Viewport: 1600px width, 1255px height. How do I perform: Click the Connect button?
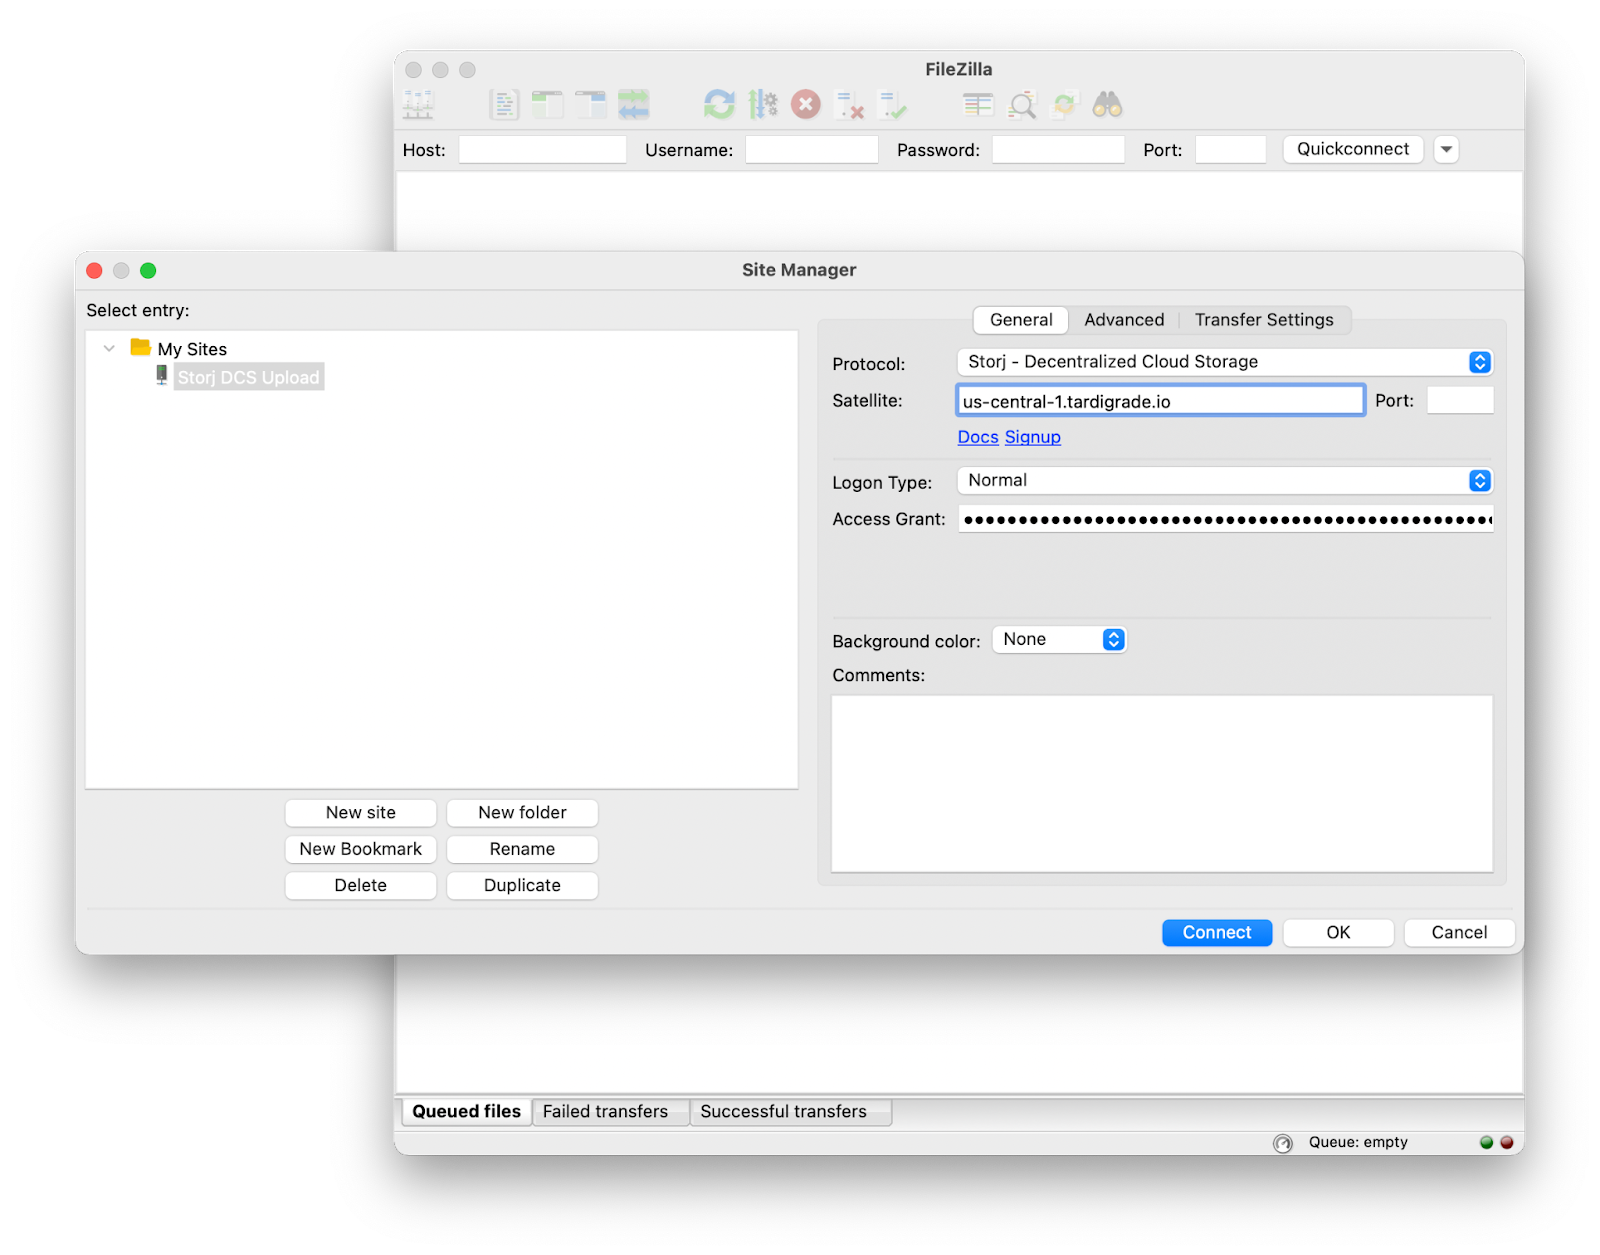coord(1217,933)
